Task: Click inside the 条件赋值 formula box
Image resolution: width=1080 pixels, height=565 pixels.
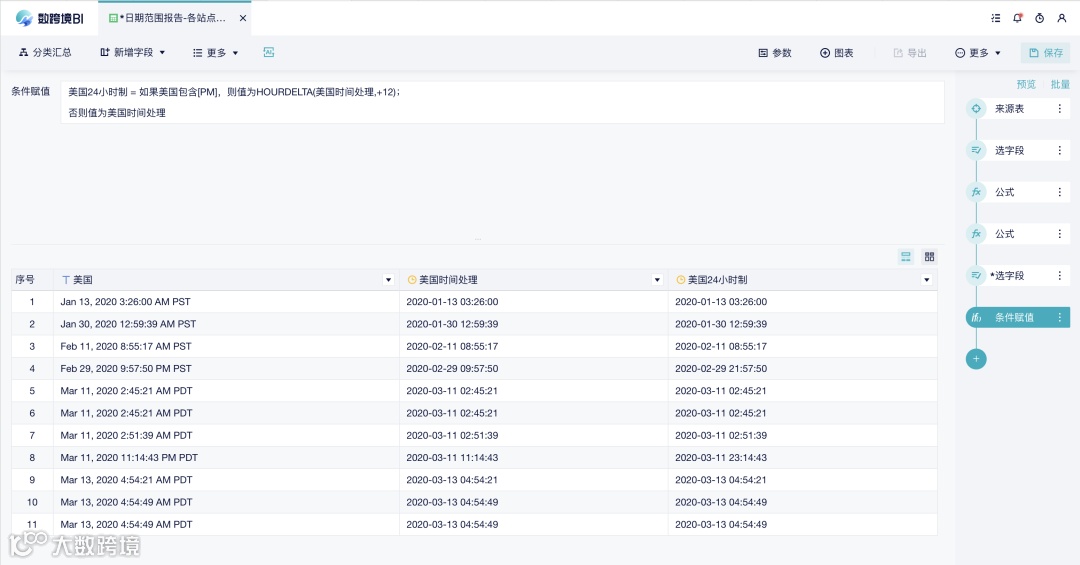Action: point(502,103)
